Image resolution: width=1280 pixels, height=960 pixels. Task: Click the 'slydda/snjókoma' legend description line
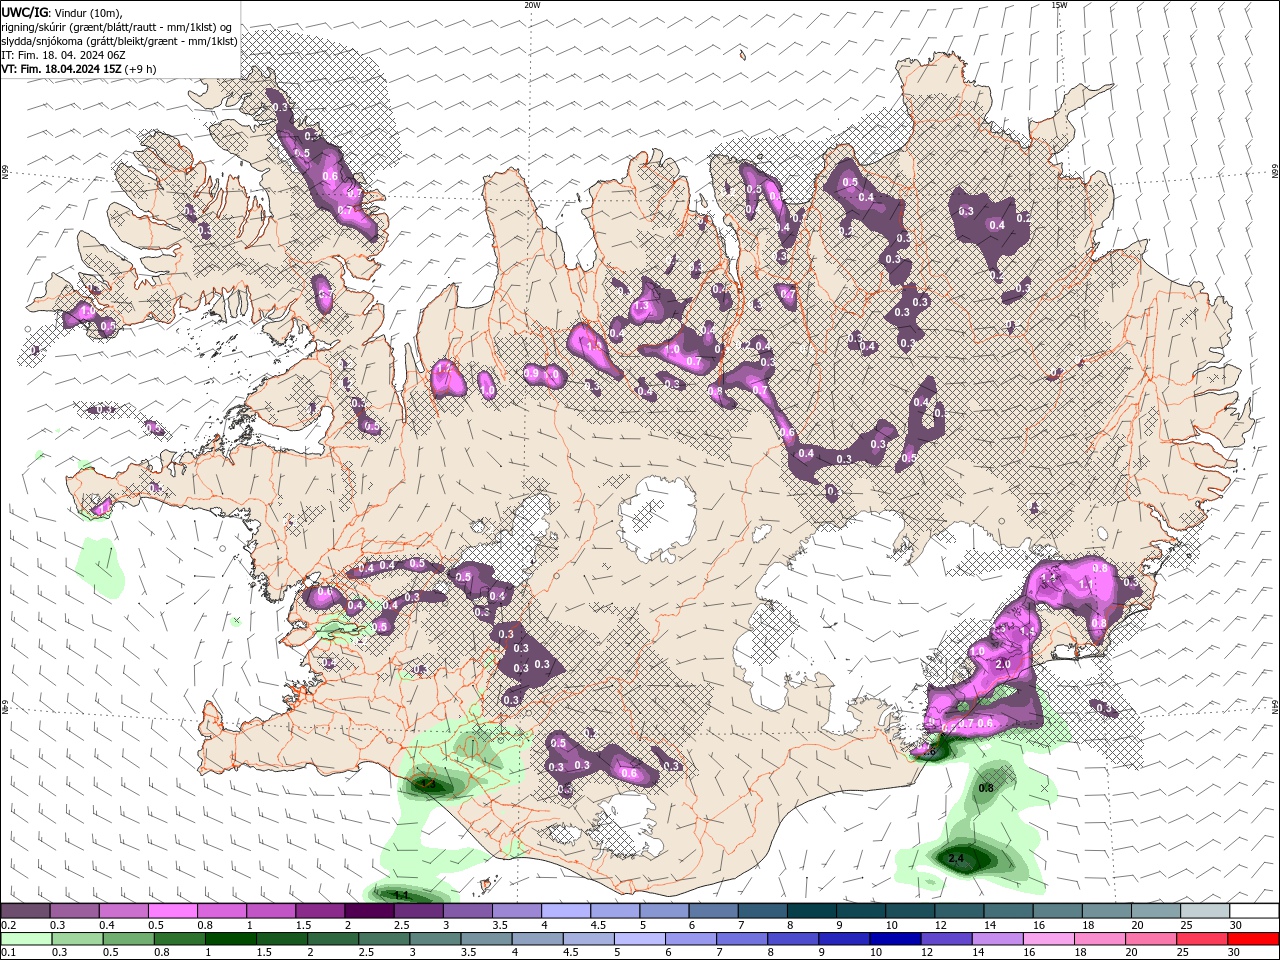(x=120, y=41)
